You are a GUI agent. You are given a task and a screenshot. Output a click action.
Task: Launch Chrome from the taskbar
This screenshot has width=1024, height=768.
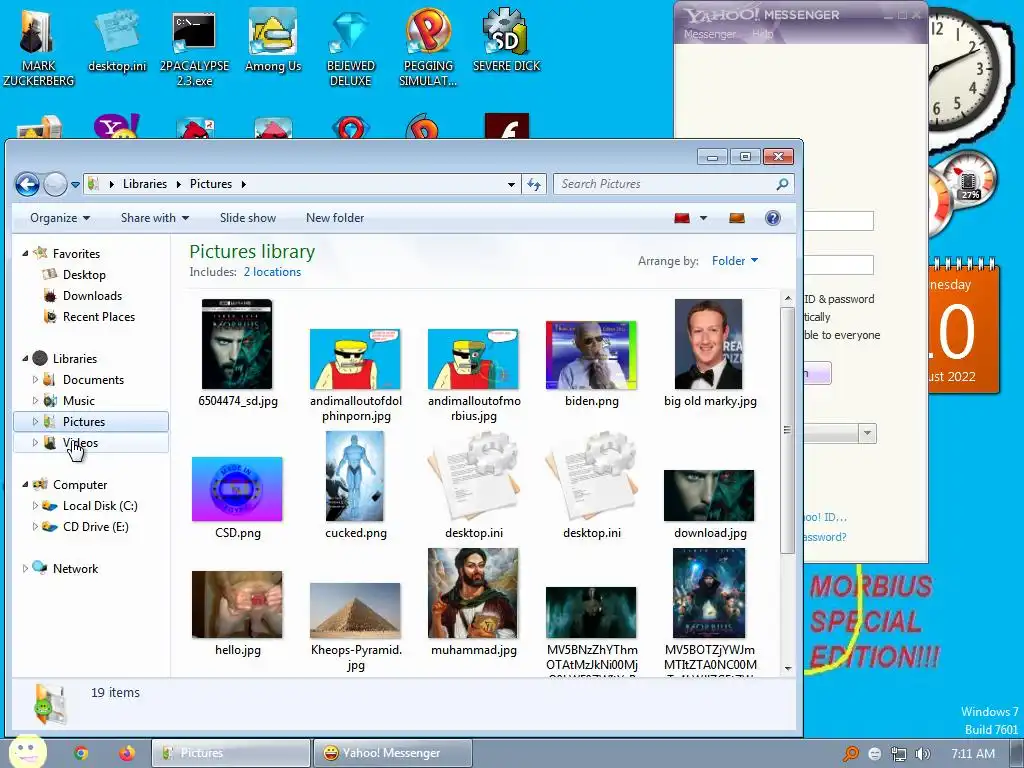pyautogui.click(x=81, y=753)
